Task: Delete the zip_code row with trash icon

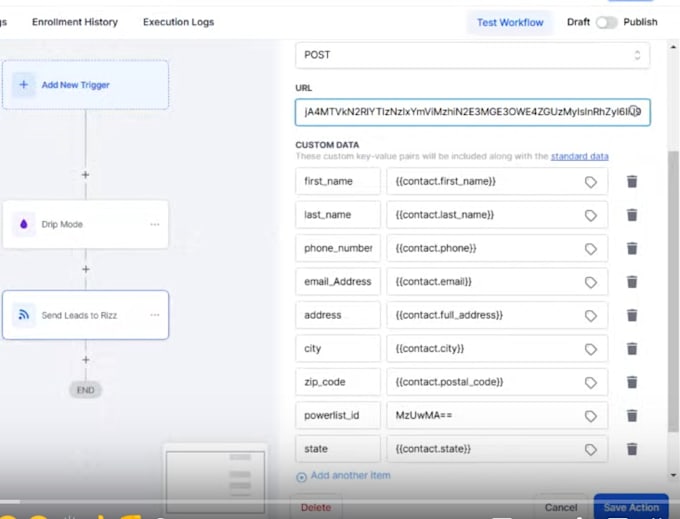Action: 632,382
